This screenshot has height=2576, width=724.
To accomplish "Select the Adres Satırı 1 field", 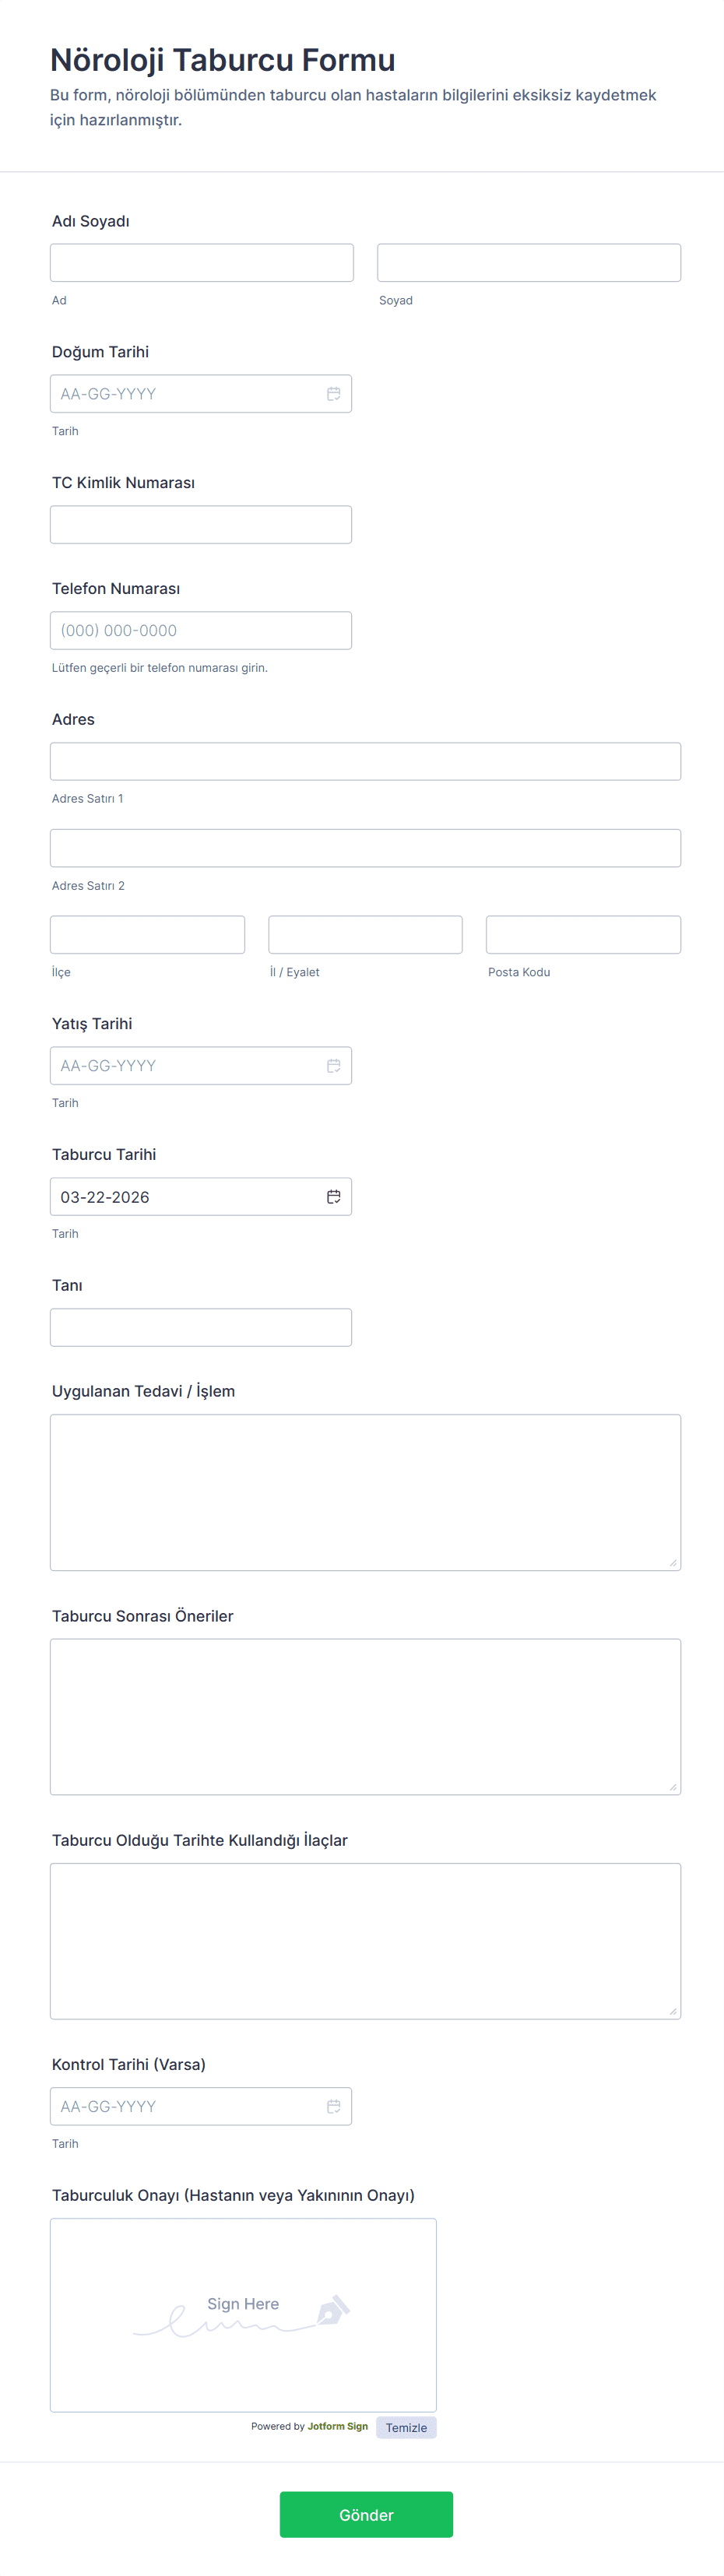I will click(365, 762).
